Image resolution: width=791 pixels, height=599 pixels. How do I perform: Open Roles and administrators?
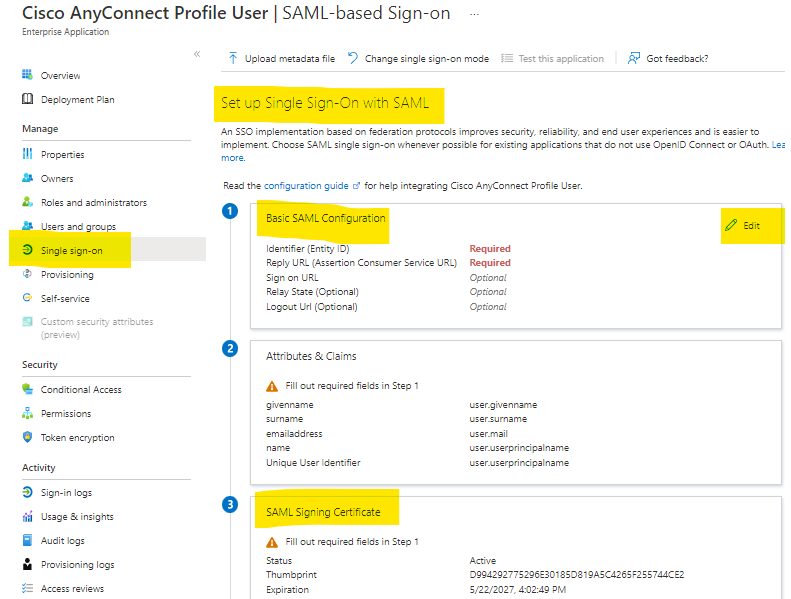[x=94, y=202]
